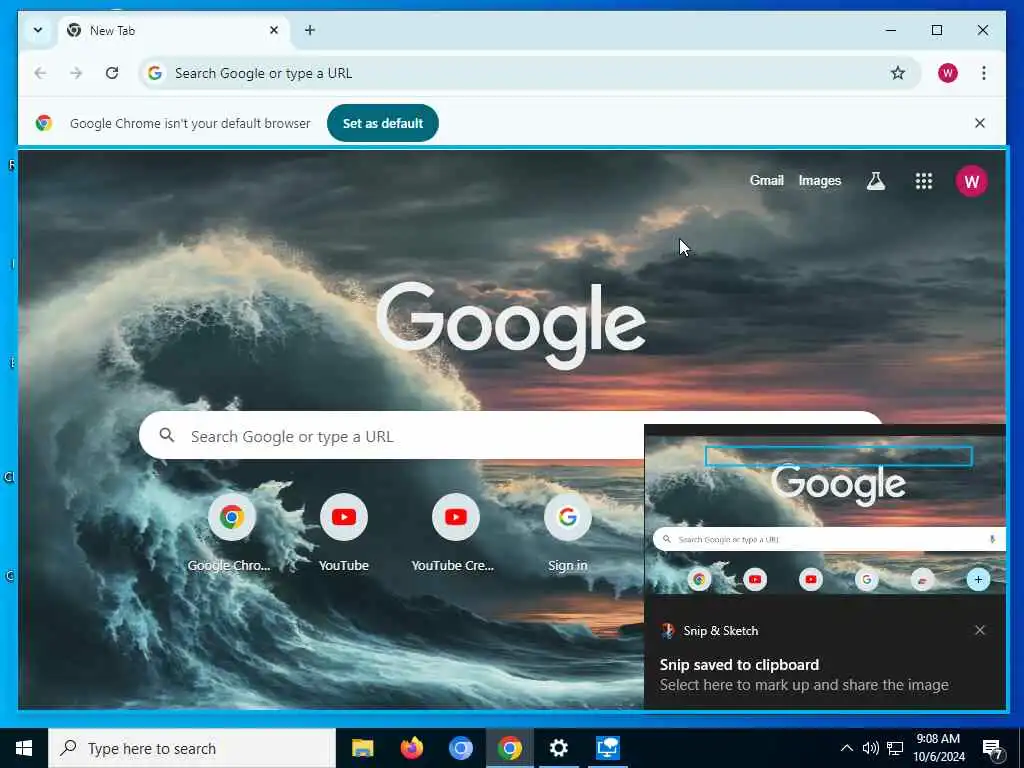Image resolution: width=1024 pixels, height=768 pixels.
Task: Open Chrome three-dot menu
Action: tap(984, 73)
